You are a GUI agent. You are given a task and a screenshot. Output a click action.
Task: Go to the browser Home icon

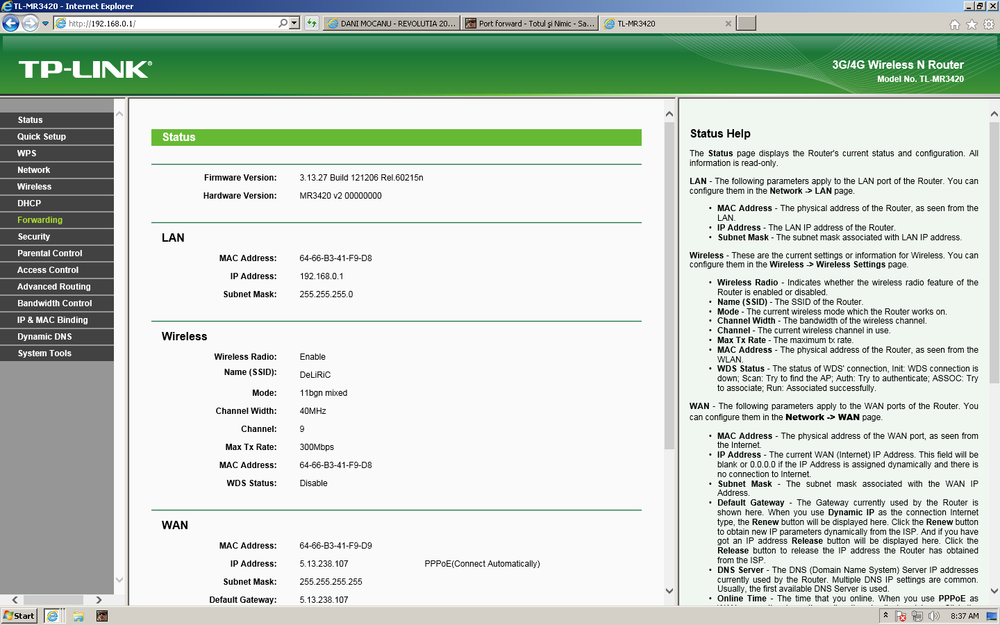coord(954,24)
